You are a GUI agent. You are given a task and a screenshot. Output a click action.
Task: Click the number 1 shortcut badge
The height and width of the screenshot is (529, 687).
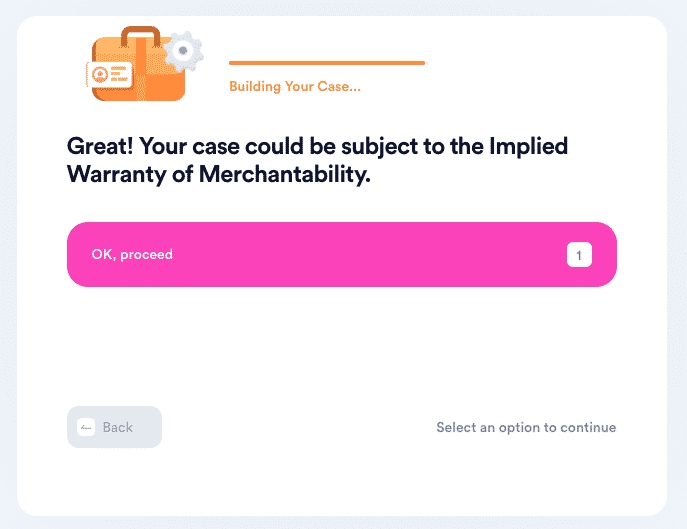coord(579,255)
